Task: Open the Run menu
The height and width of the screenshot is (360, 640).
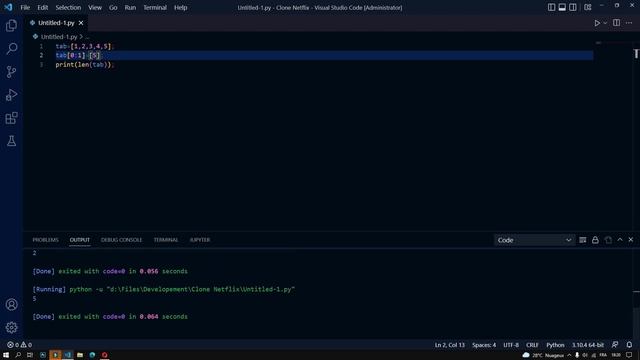Action: pyautogui.click(x=130, y=7)
